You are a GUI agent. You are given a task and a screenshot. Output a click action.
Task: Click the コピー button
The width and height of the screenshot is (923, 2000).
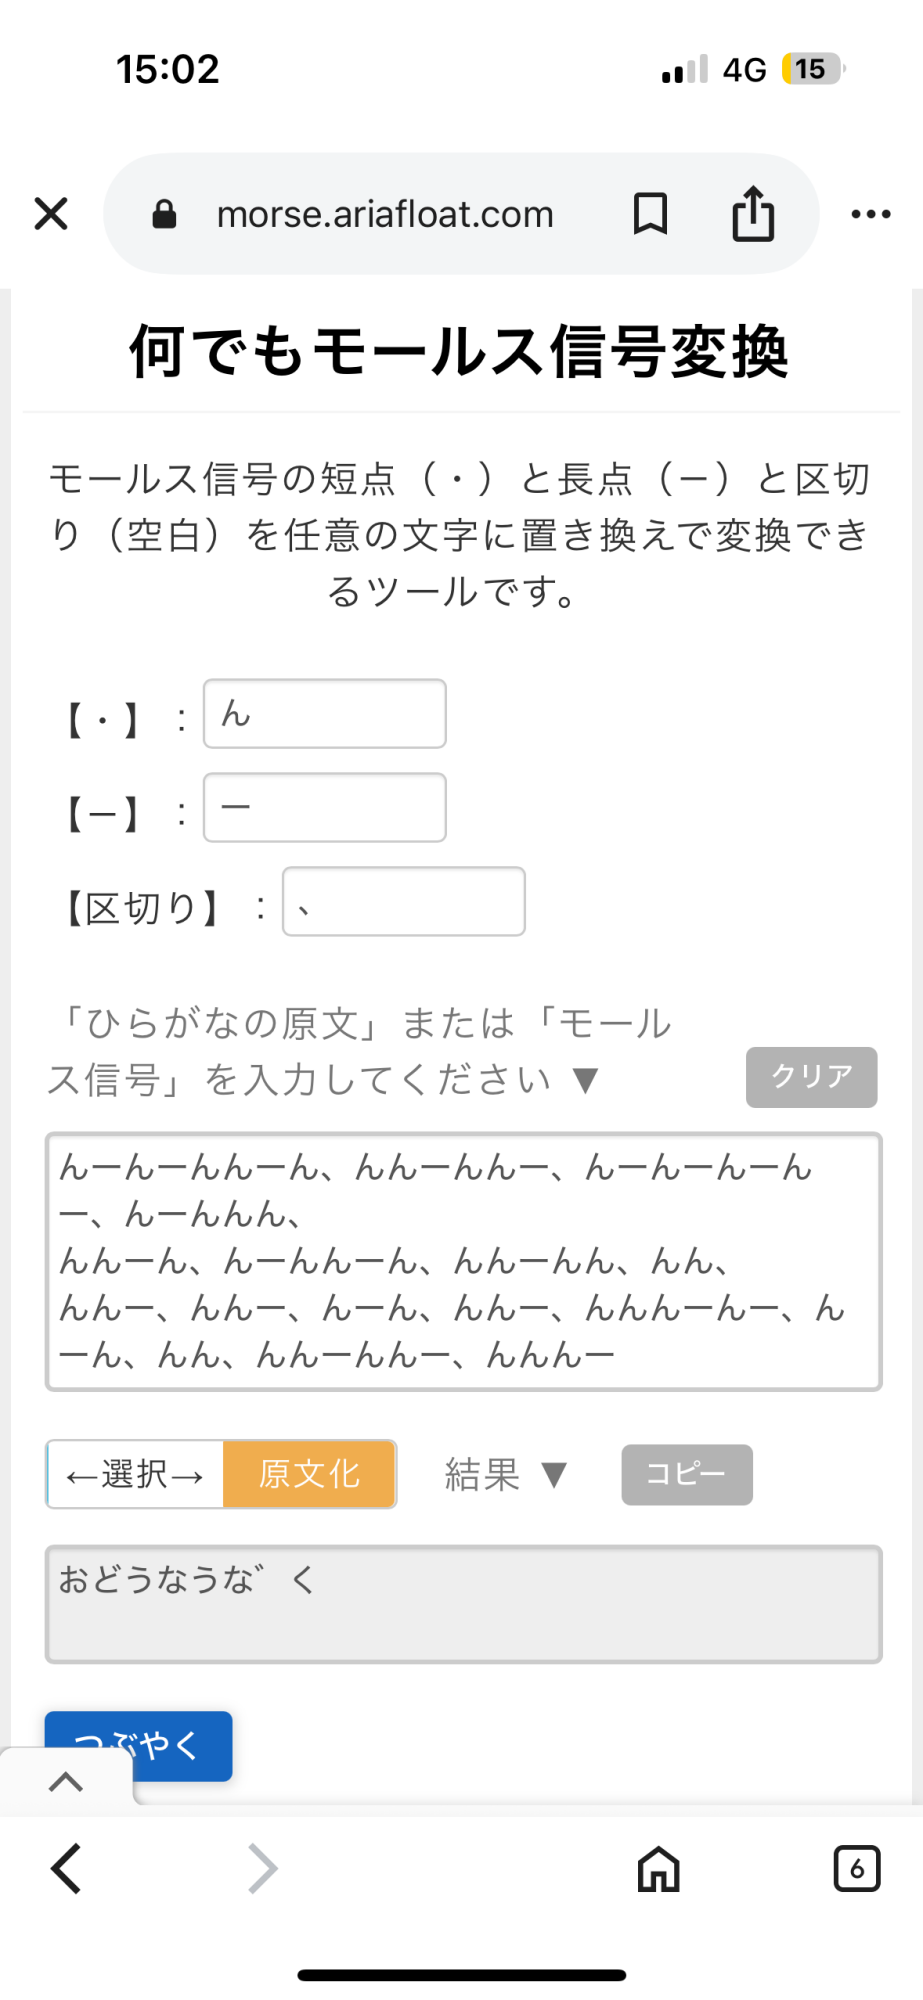[687, 1474]
